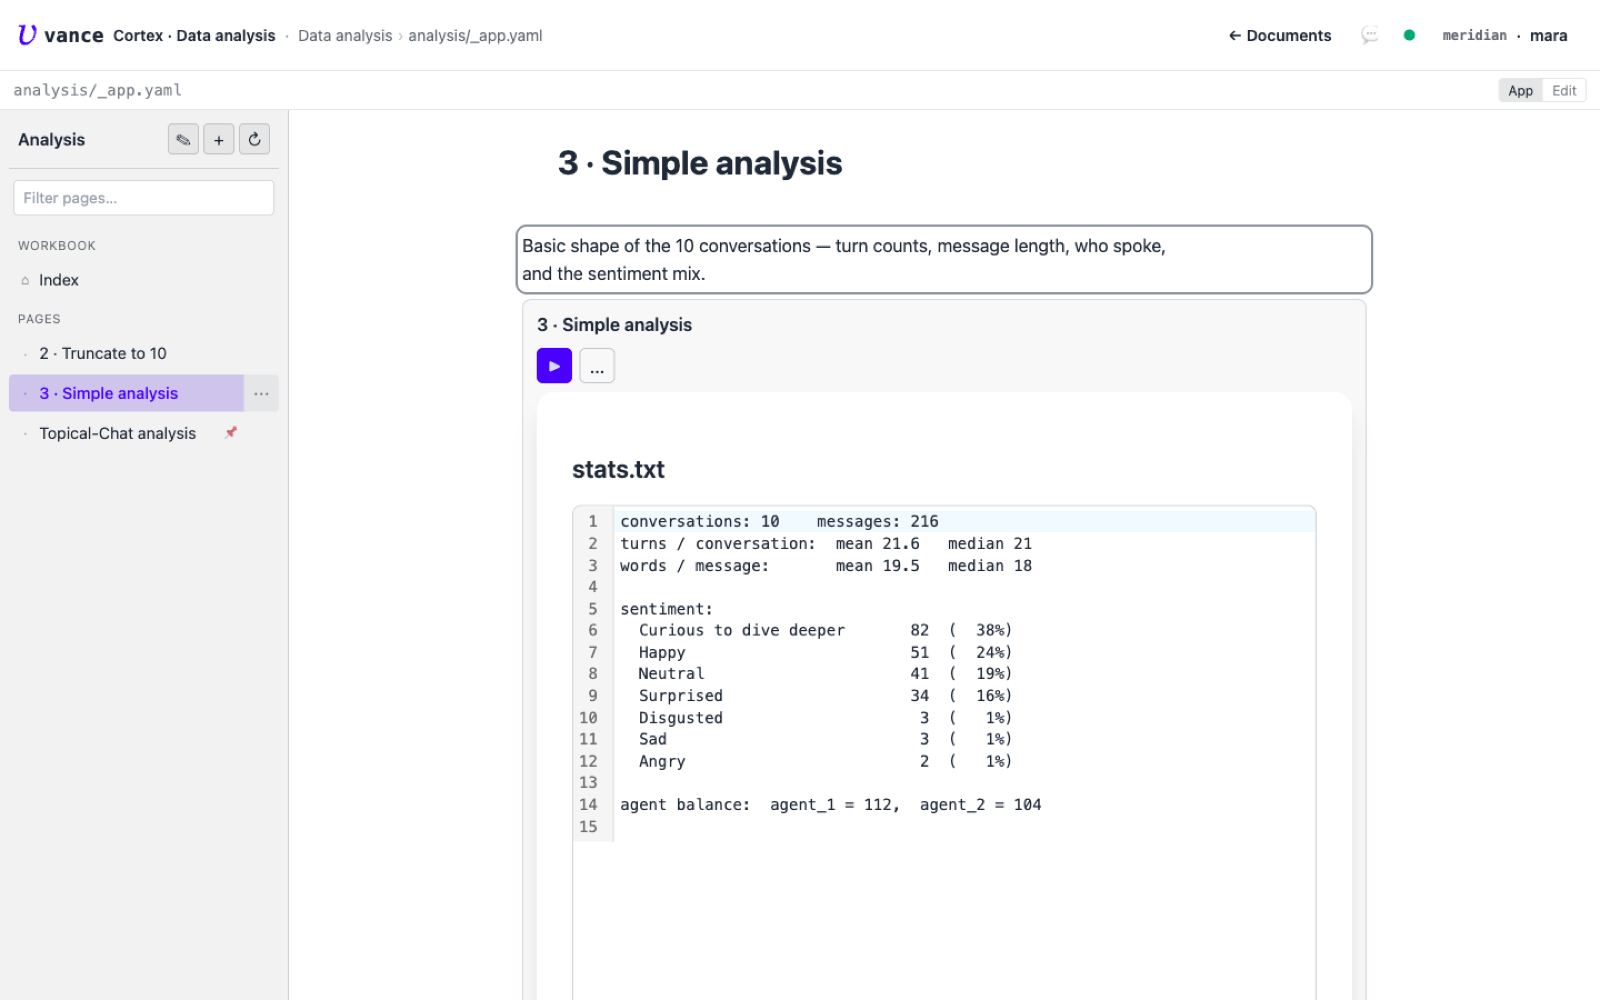Image resolution: width=1600 pixels, height=1000 pixels.
Task: Click the vance logo
Action: 60,35
